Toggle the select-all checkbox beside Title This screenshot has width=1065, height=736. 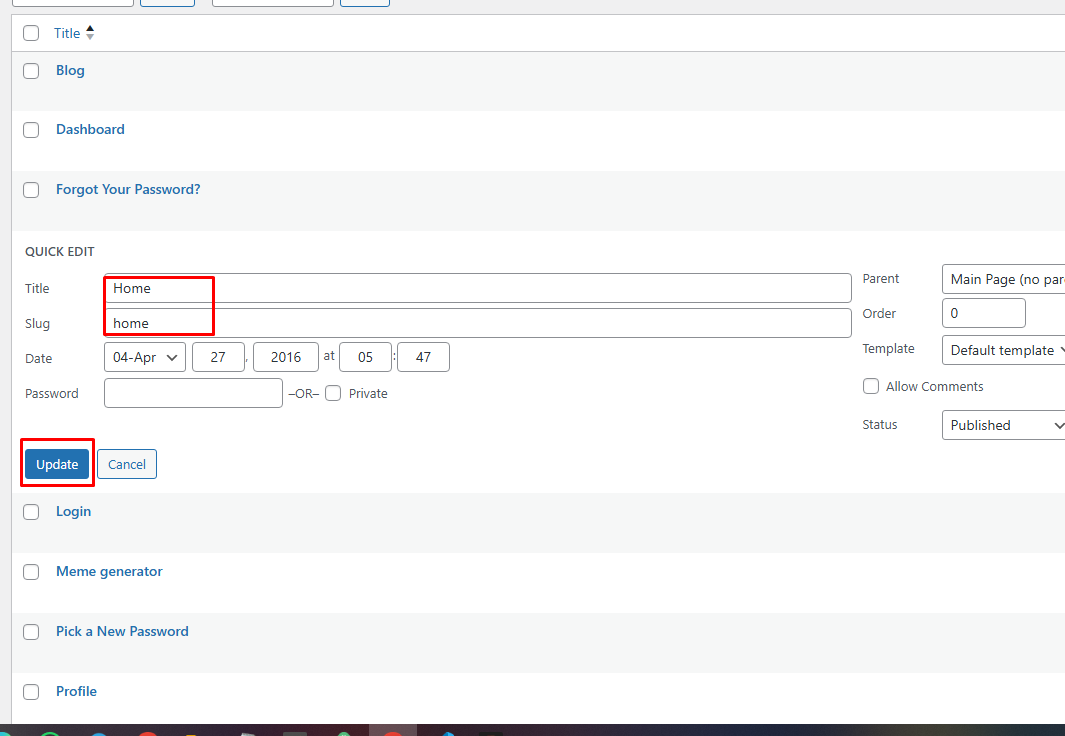click(x=31, y=33)
